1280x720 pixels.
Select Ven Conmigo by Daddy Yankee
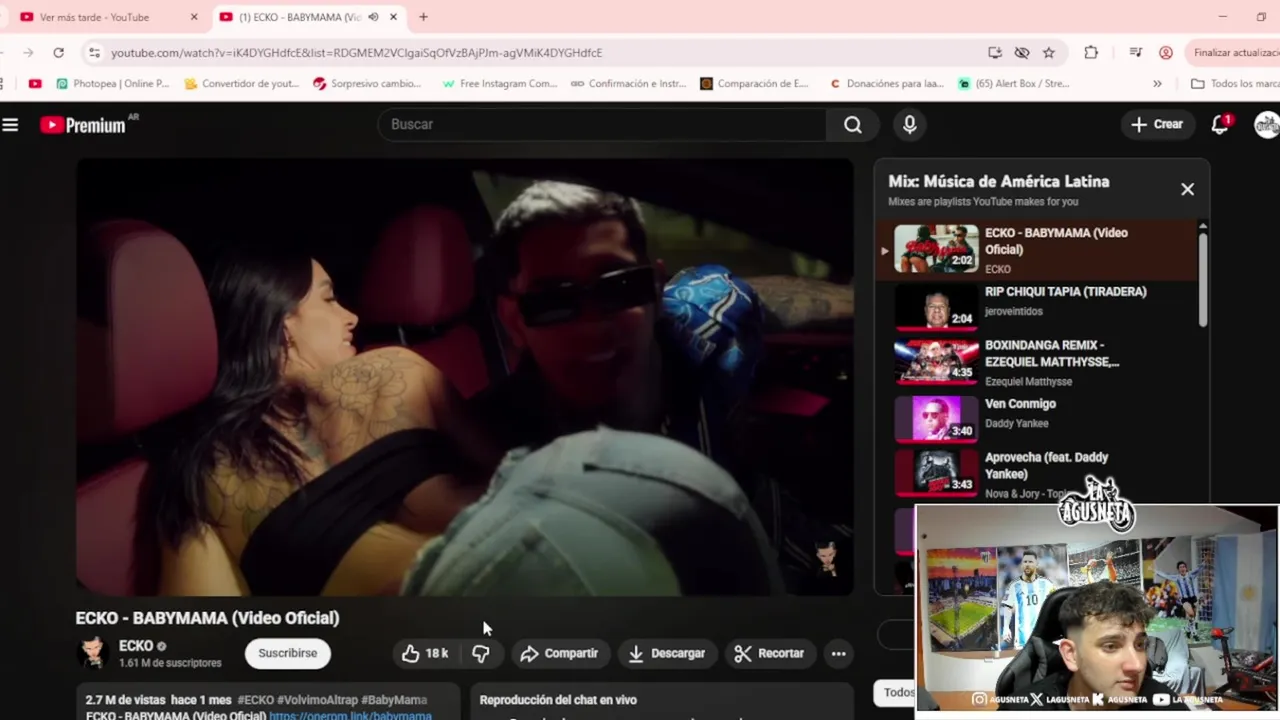[x=1036, y=417]
